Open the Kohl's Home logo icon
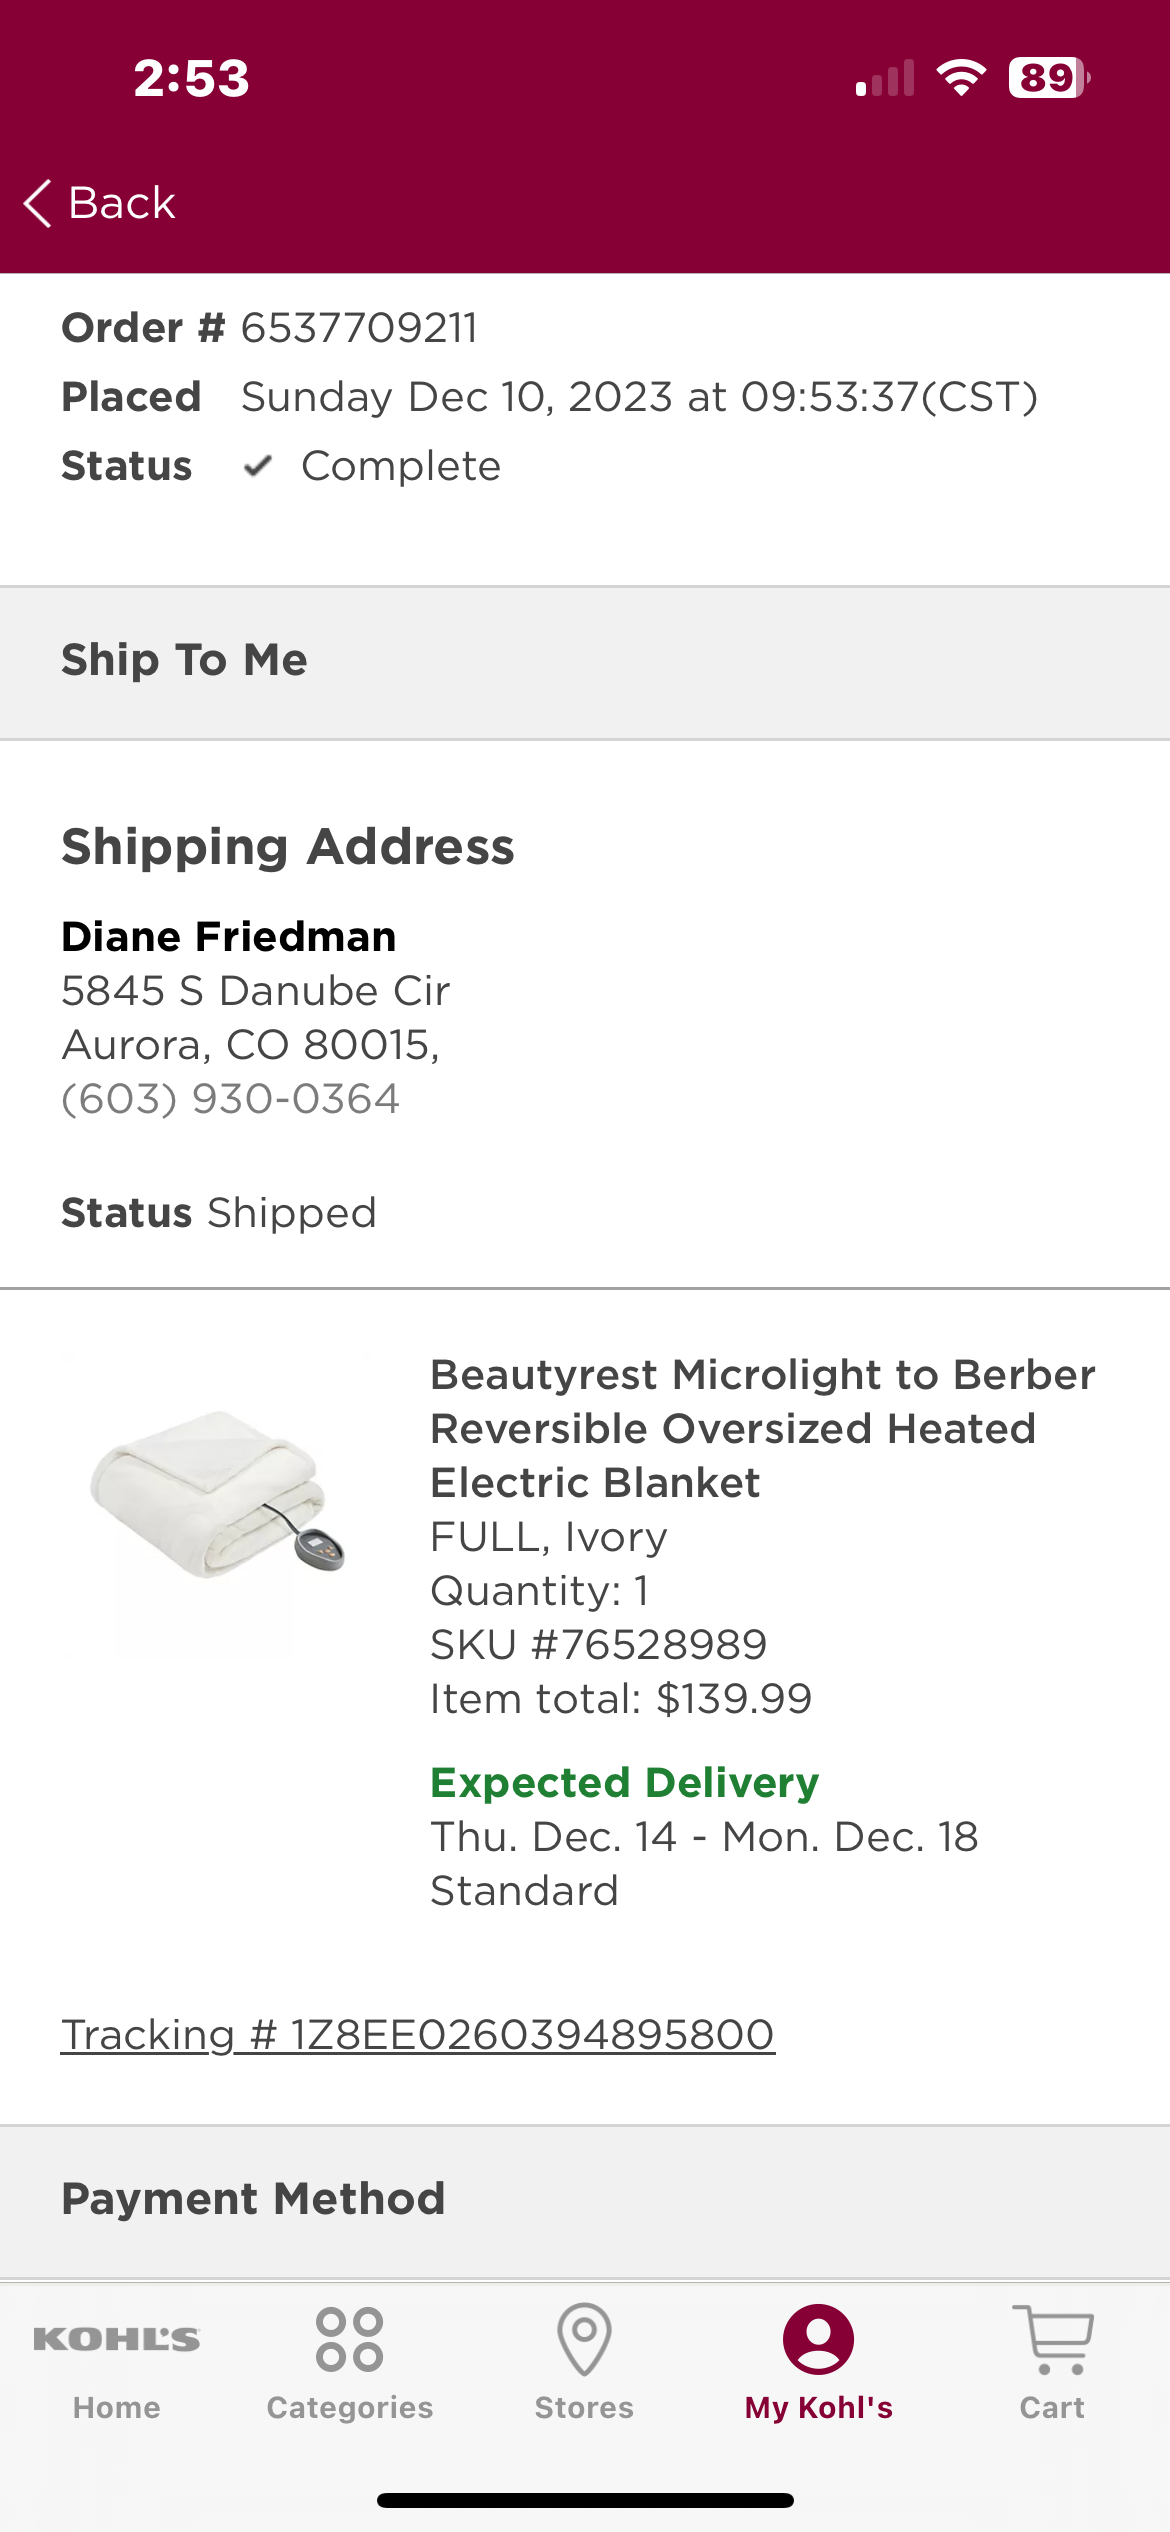This screenshot has height=2532, width=1170. 116,2339
